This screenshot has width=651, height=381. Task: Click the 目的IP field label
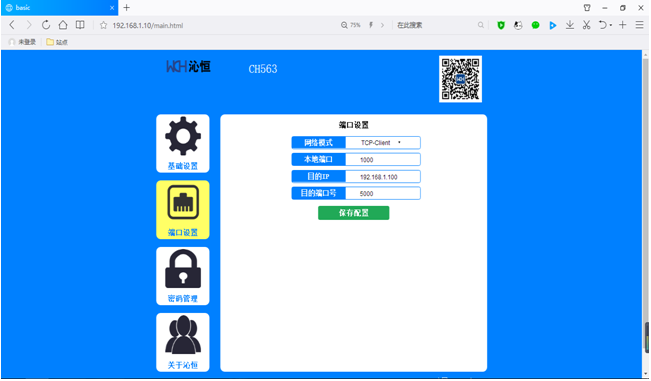[x=318, y=176]
